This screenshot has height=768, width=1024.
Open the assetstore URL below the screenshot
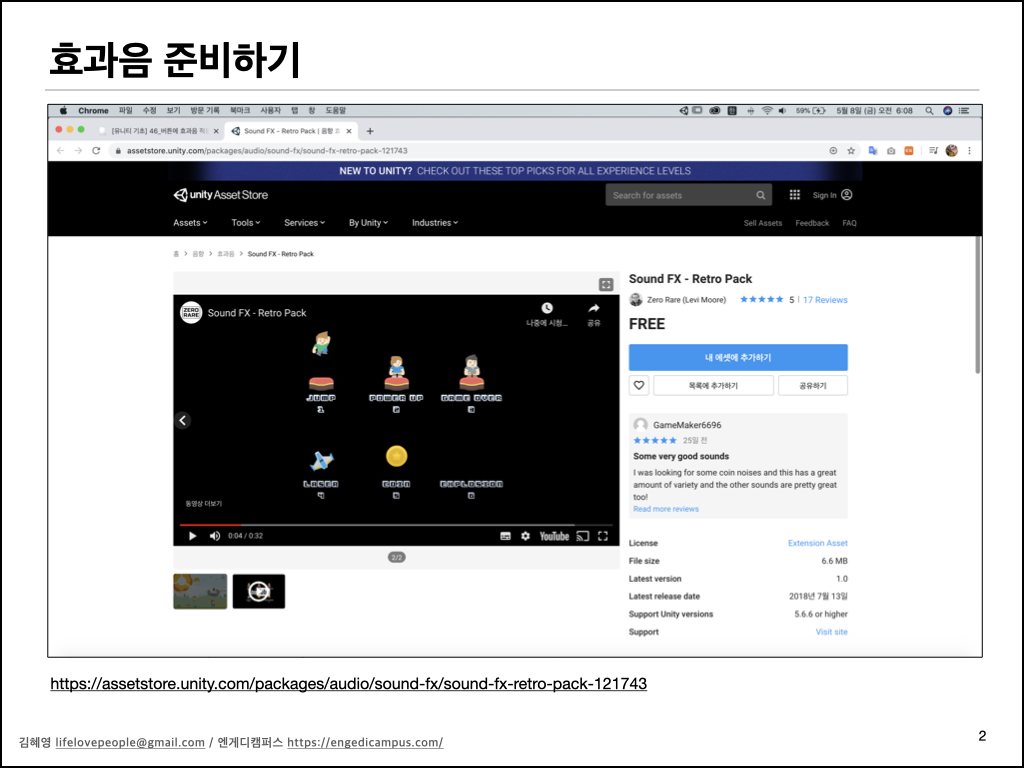tap(349, 684)
